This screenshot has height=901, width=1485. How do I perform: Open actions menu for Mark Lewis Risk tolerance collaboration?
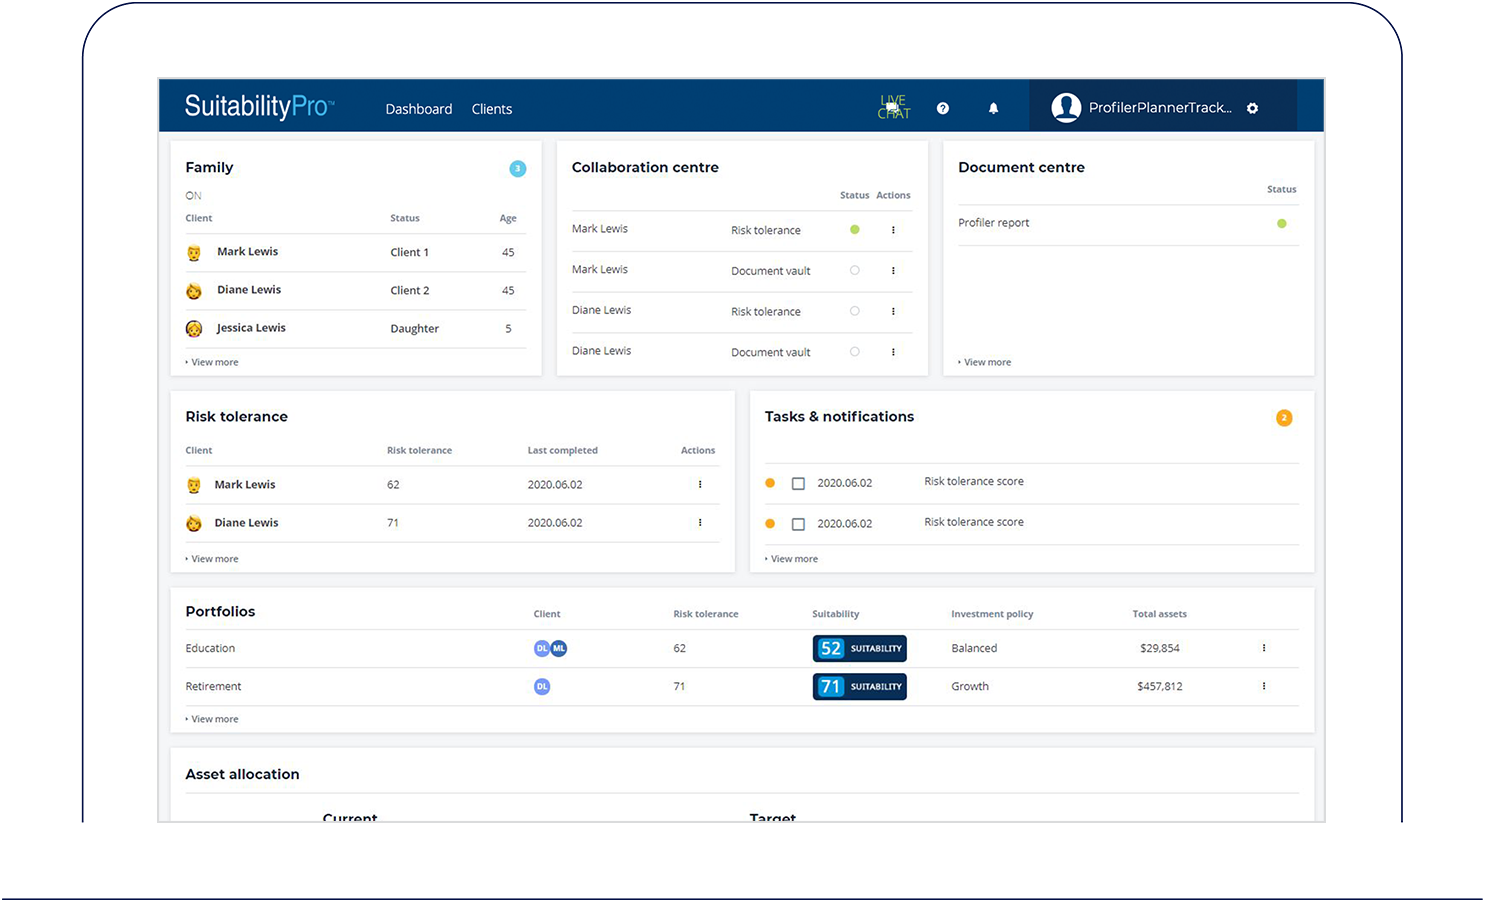coord(893,230)
